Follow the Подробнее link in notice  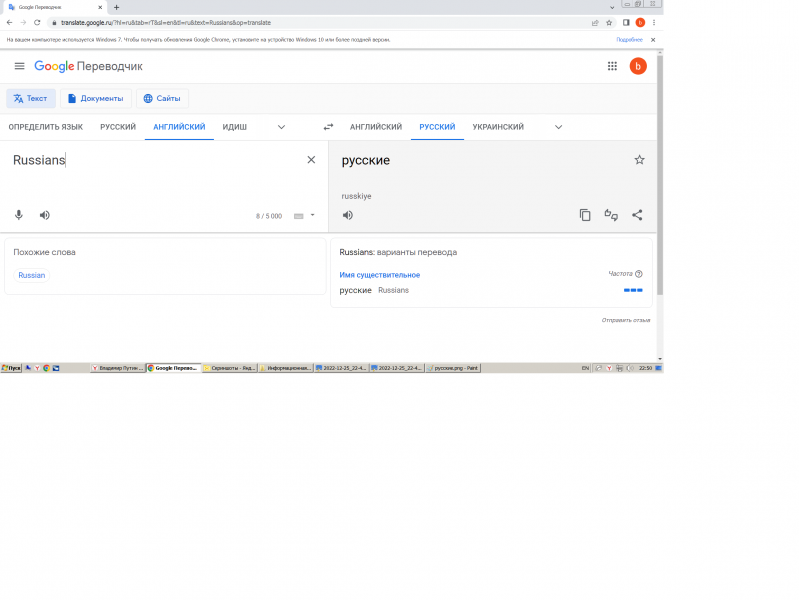tap(629, 40)
